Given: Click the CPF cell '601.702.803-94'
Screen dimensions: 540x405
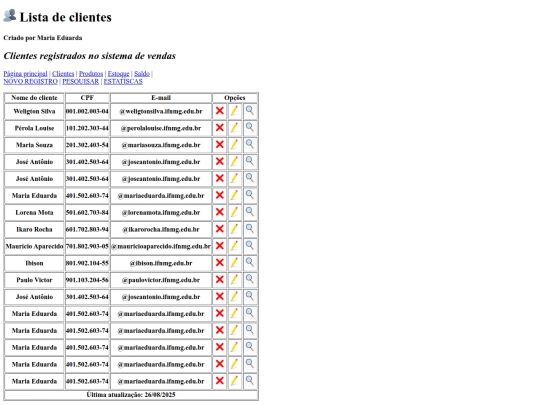Looking at the screenshot, I should tap(87, 229).
